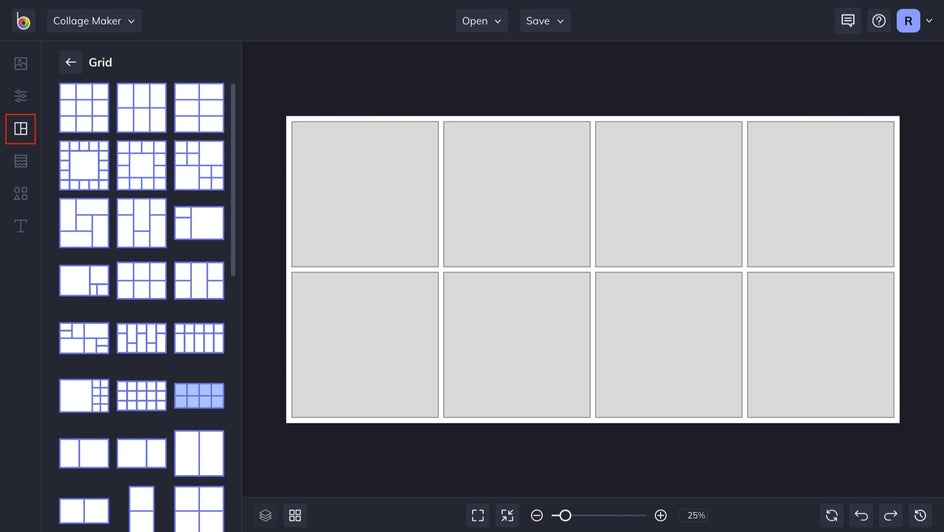Click the 25% zoom value field
The height and width of the screenshot is (532, 944).
[696, 516]
